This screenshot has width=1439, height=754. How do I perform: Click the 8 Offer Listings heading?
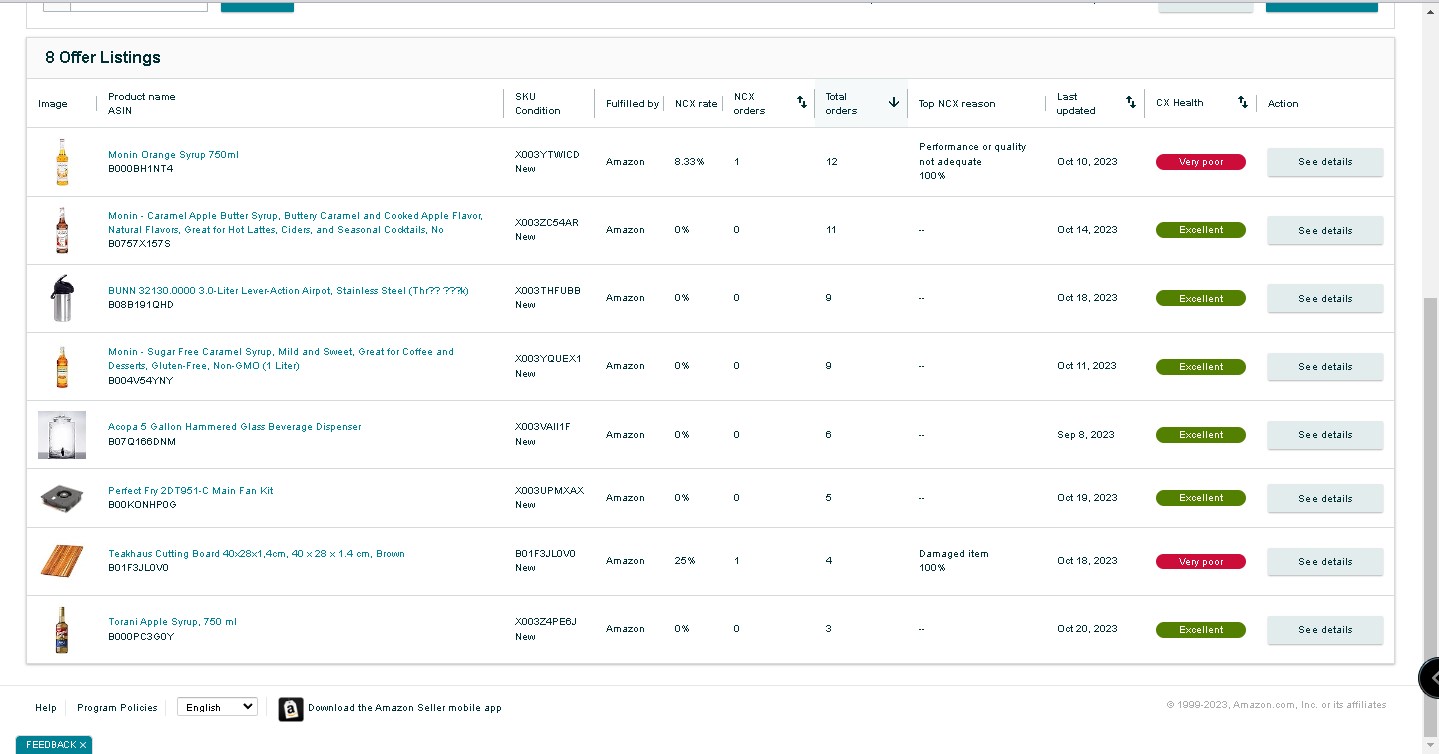click(x=103, y=58)
